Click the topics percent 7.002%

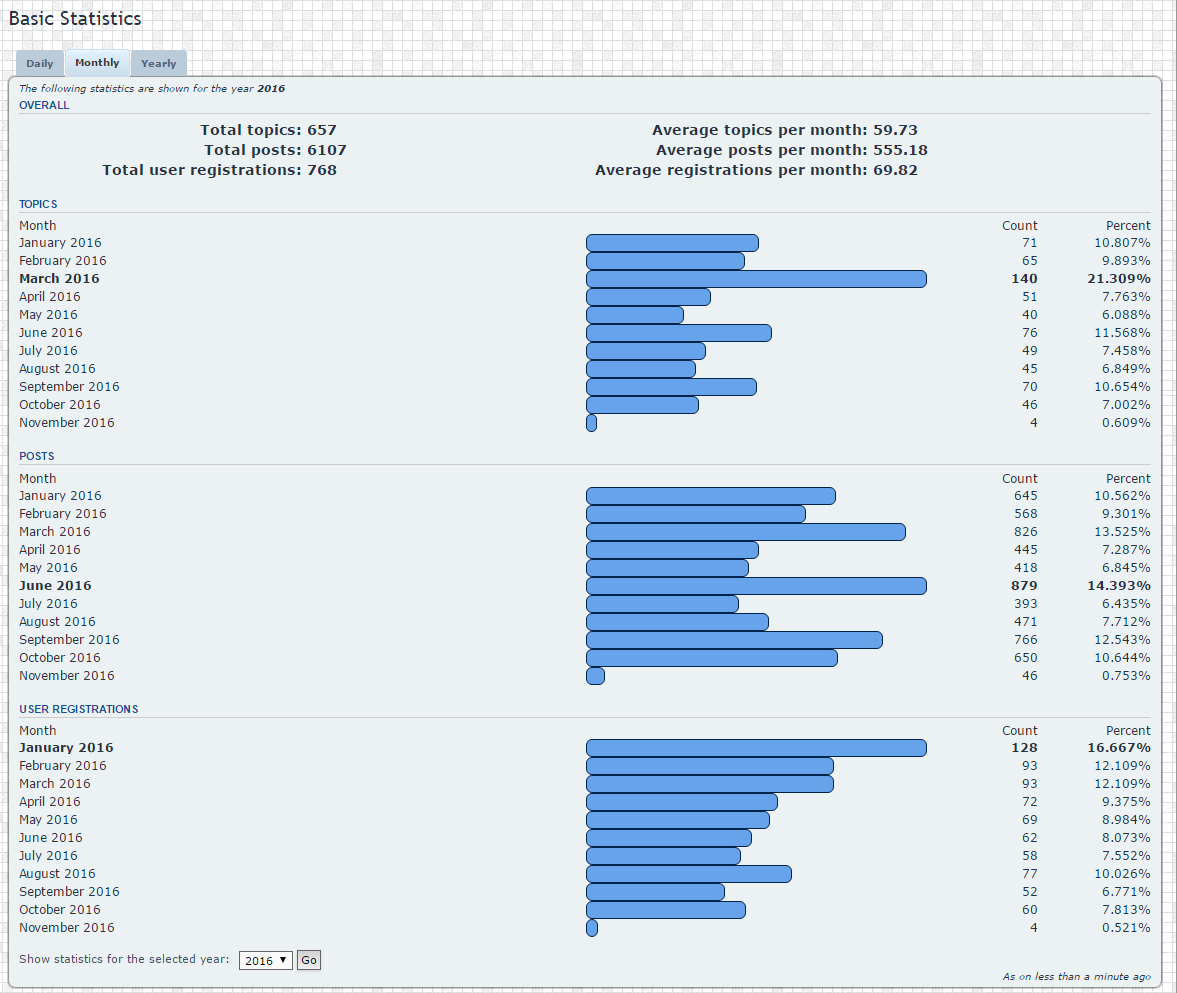(1125, 405)
